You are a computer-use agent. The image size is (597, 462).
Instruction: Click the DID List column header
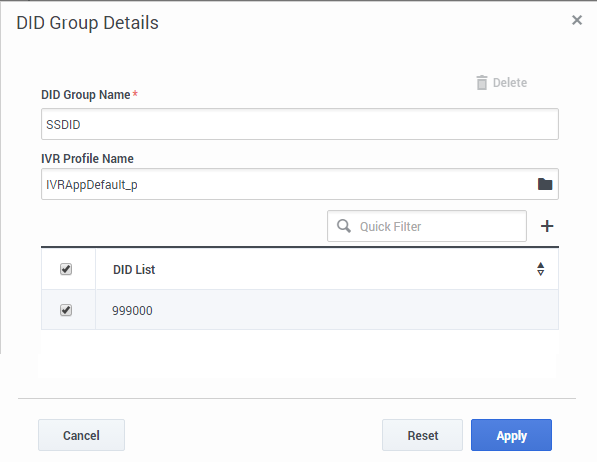click(134, 270)
